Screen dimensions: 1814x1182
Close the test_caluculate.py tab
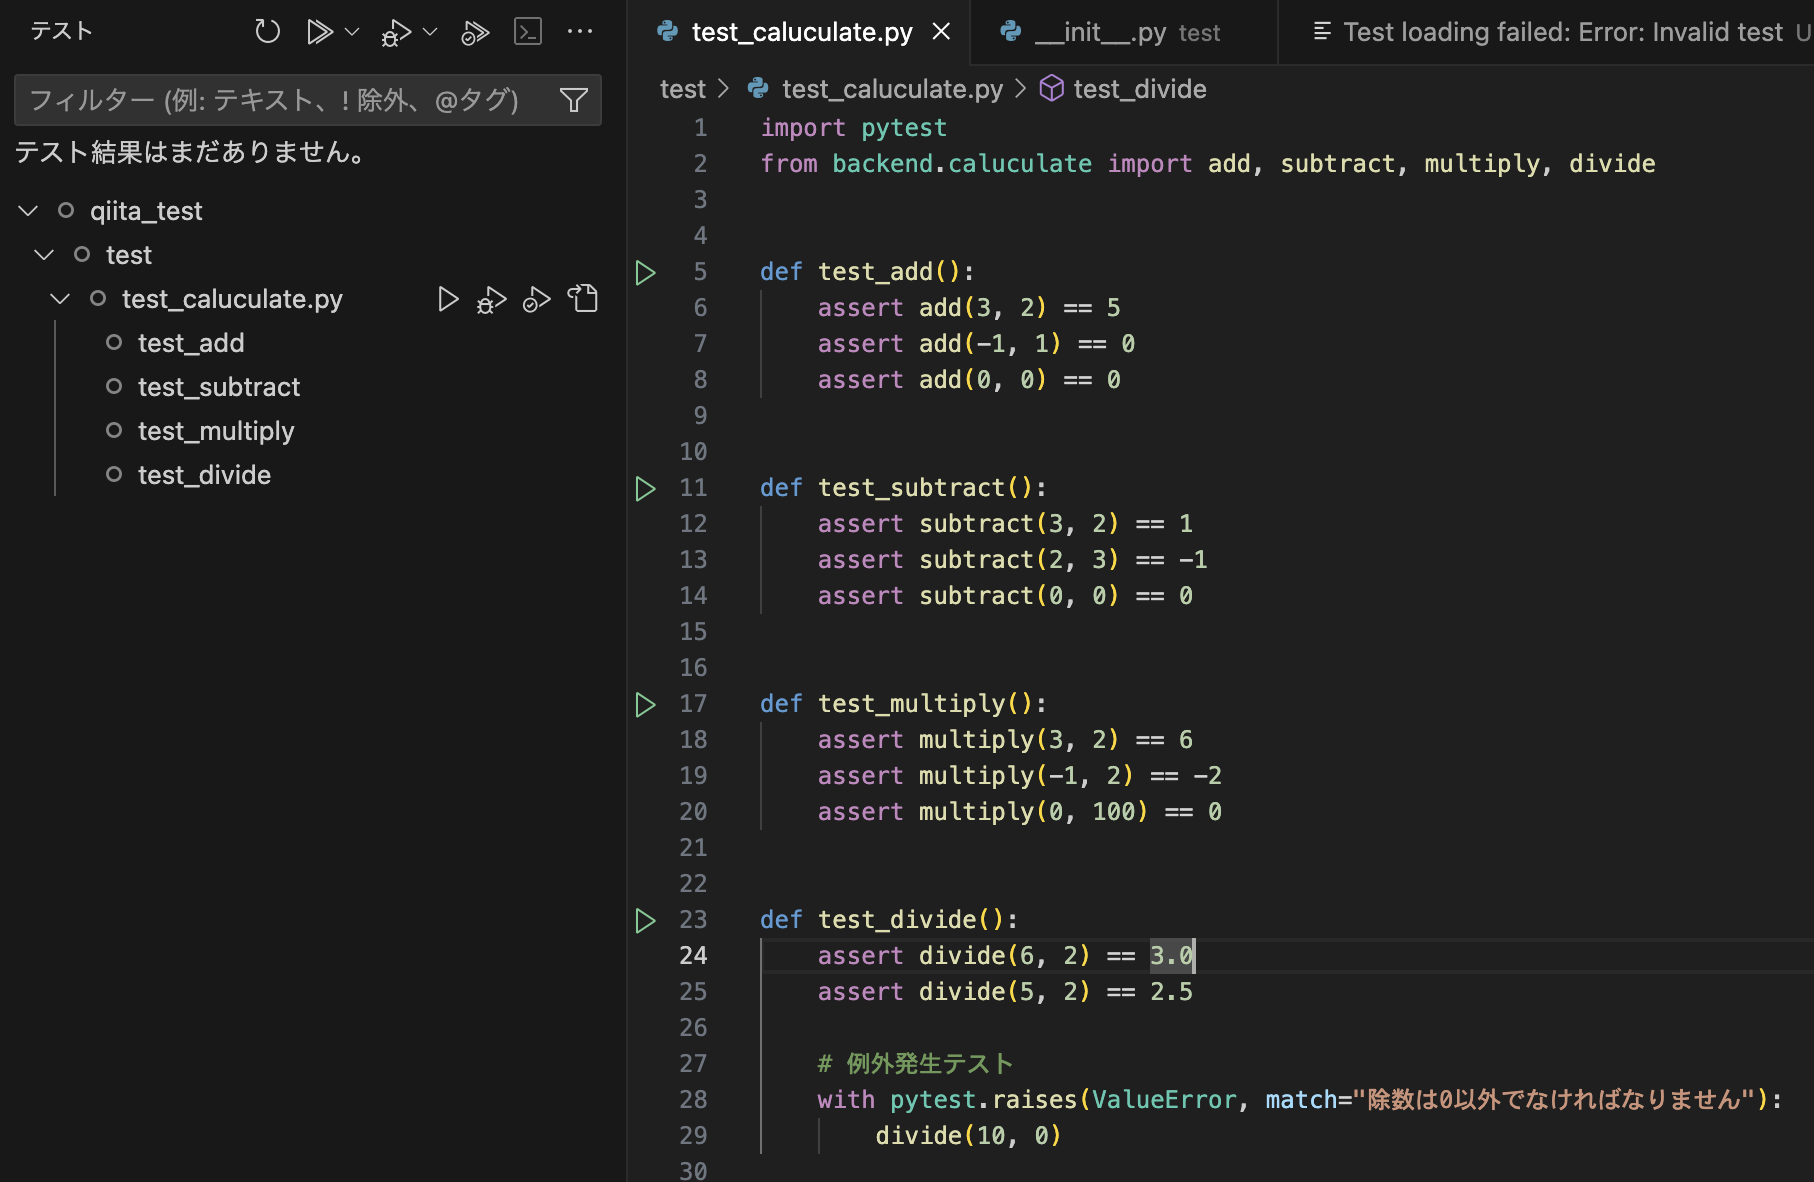[x=941, y=31]
